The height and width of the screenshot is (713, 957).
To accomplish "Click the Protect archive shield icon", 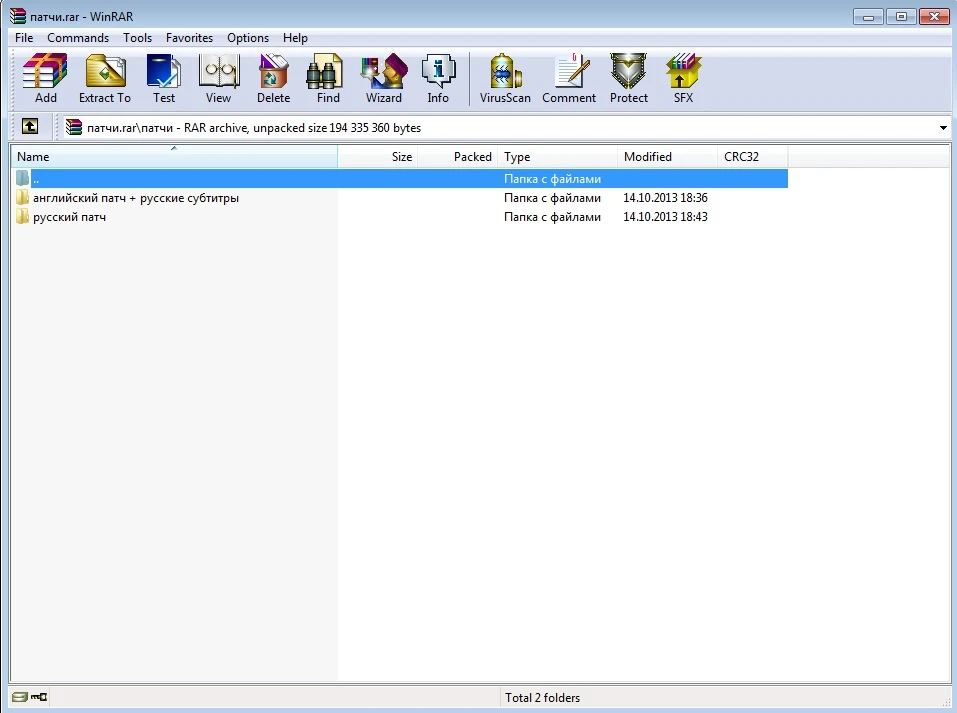I will (629, 78).
